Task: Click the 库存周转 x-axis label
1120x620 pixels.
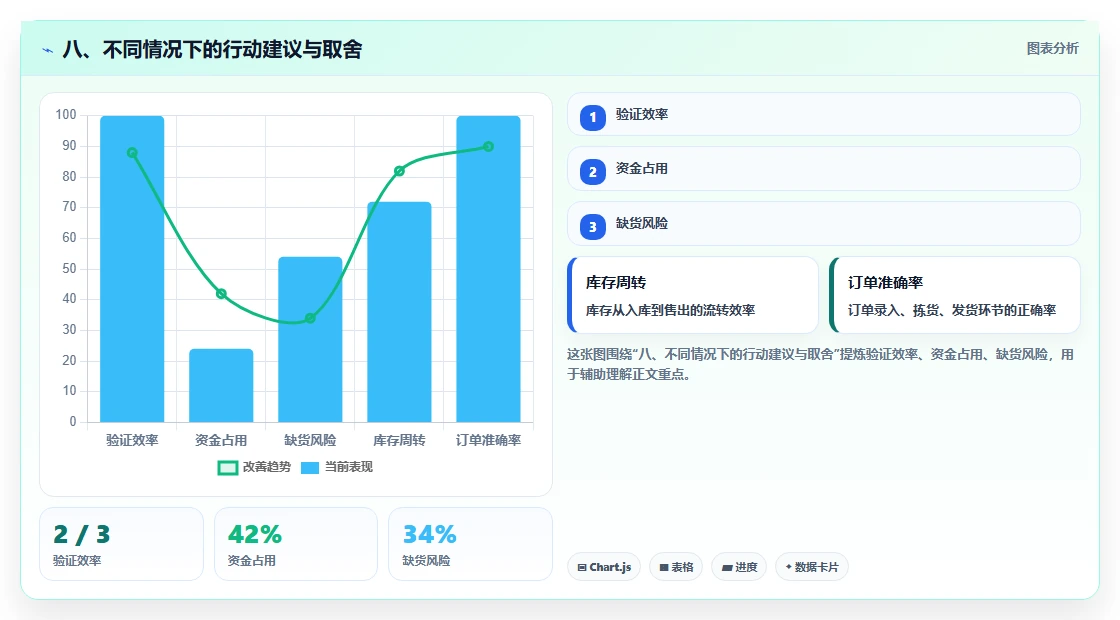Action: click(399, 441)
